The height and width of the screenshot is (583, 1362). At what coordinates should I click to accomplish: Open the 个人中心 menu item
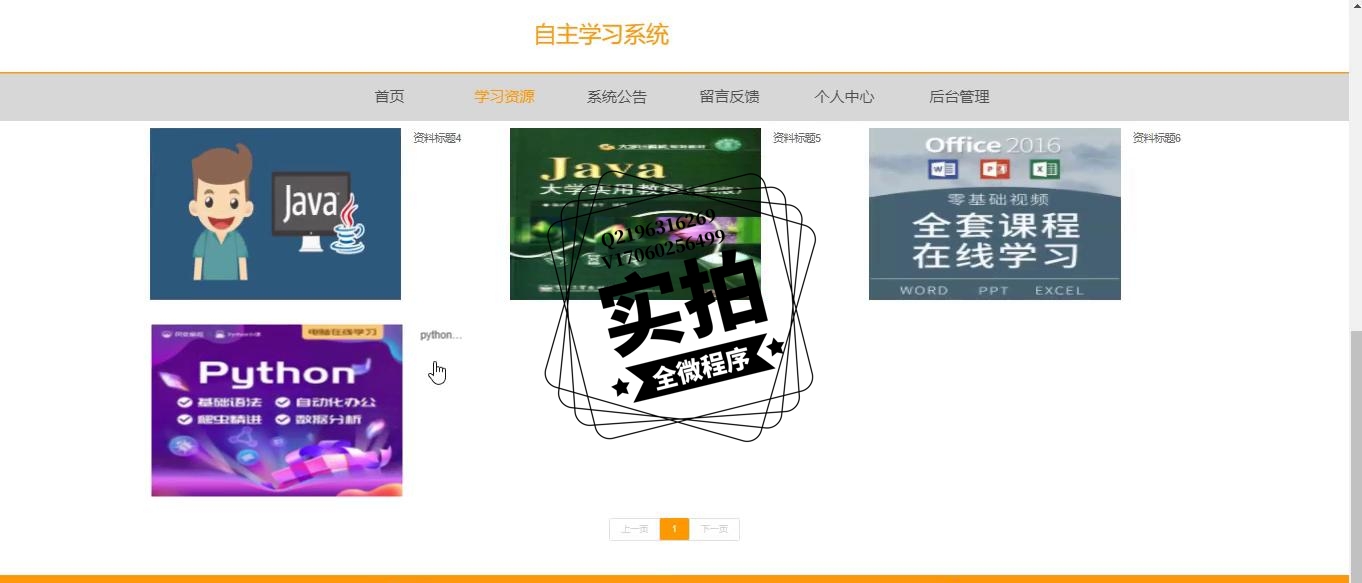(844, 97)
